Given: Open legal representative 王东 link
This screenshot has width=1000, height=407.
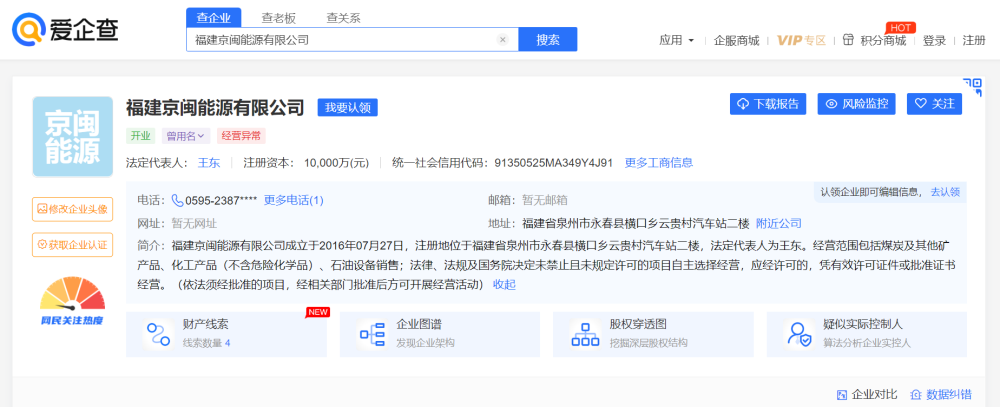Looking at the screenshot, I should 209,163.
